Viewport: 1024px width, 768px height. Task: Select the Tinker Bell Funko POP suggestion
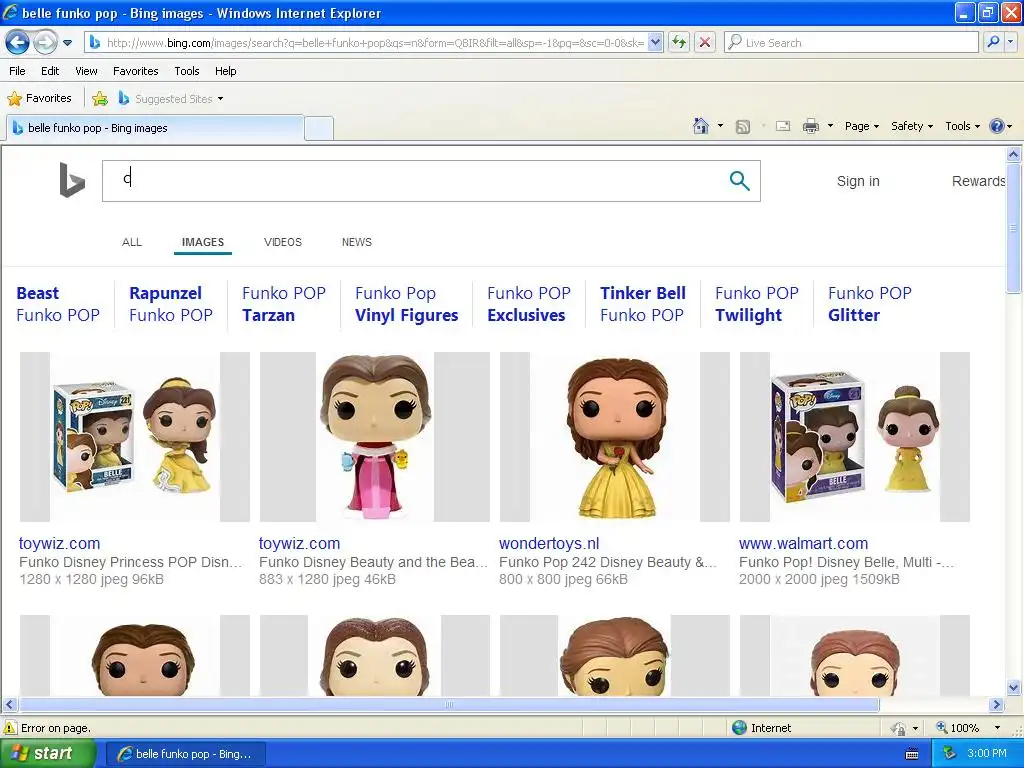[x=643, y=304]
